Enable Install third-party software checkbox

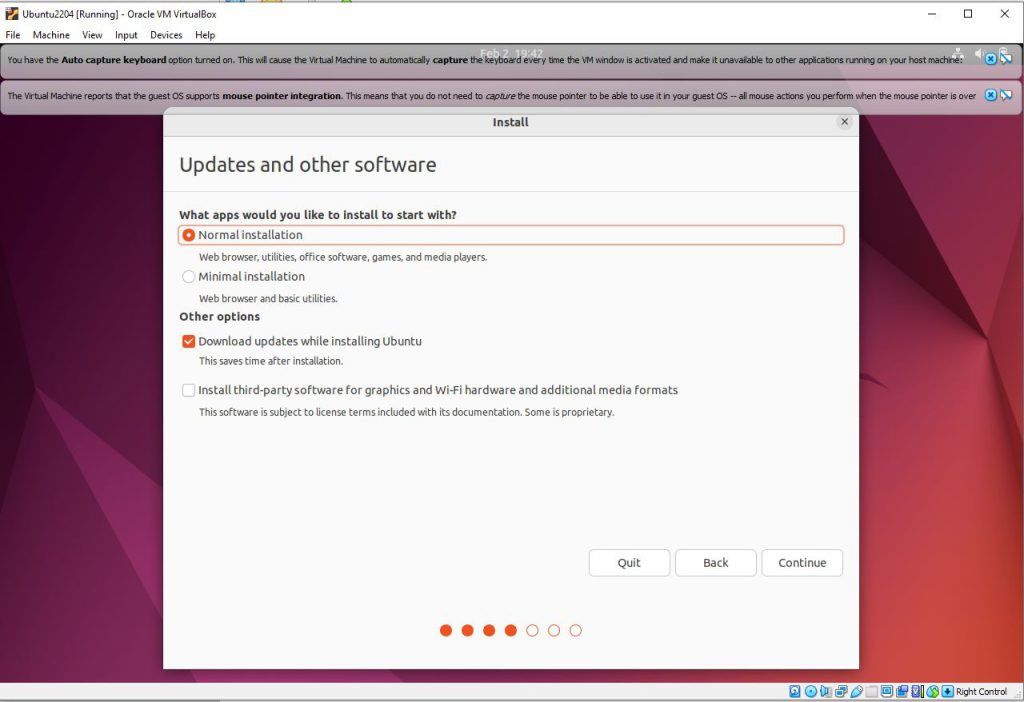(x=189, y=391)
